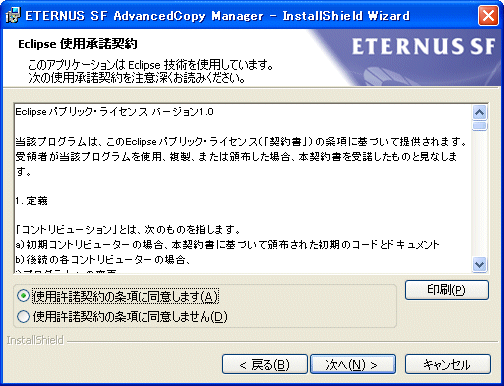Click the line 'b) 後続の各コントリビューターの場合'
The width and height of the screenshot is (504, 386).
[x=103, y=259]
